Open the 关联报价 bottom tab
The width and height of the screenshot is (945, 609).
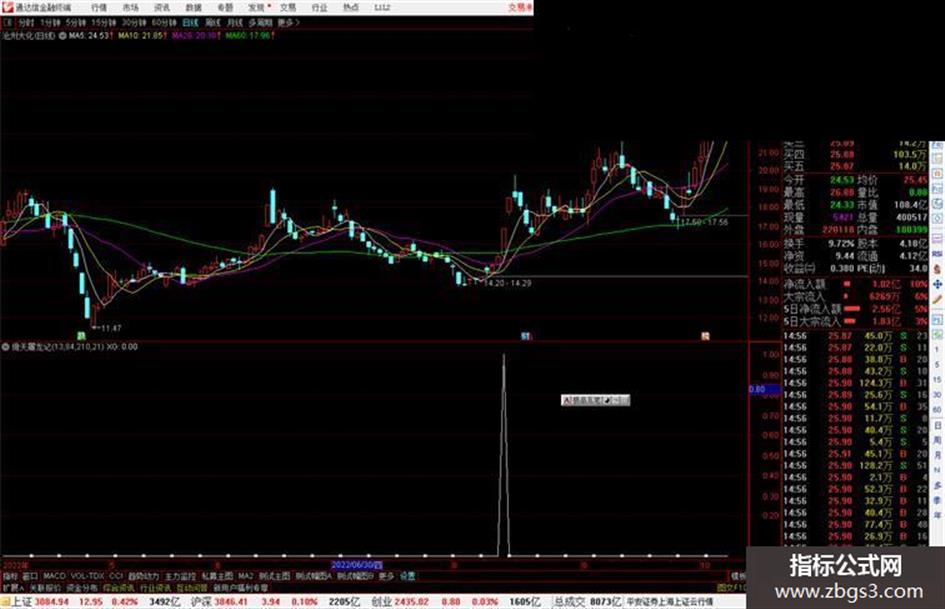[45, 587]
